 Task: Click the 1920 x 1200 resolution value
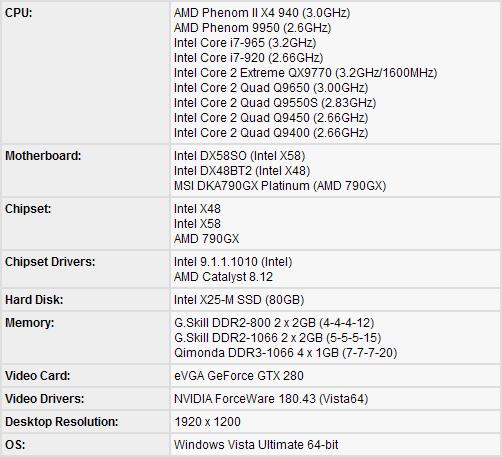pyautogui.click(x=207, y=422)
